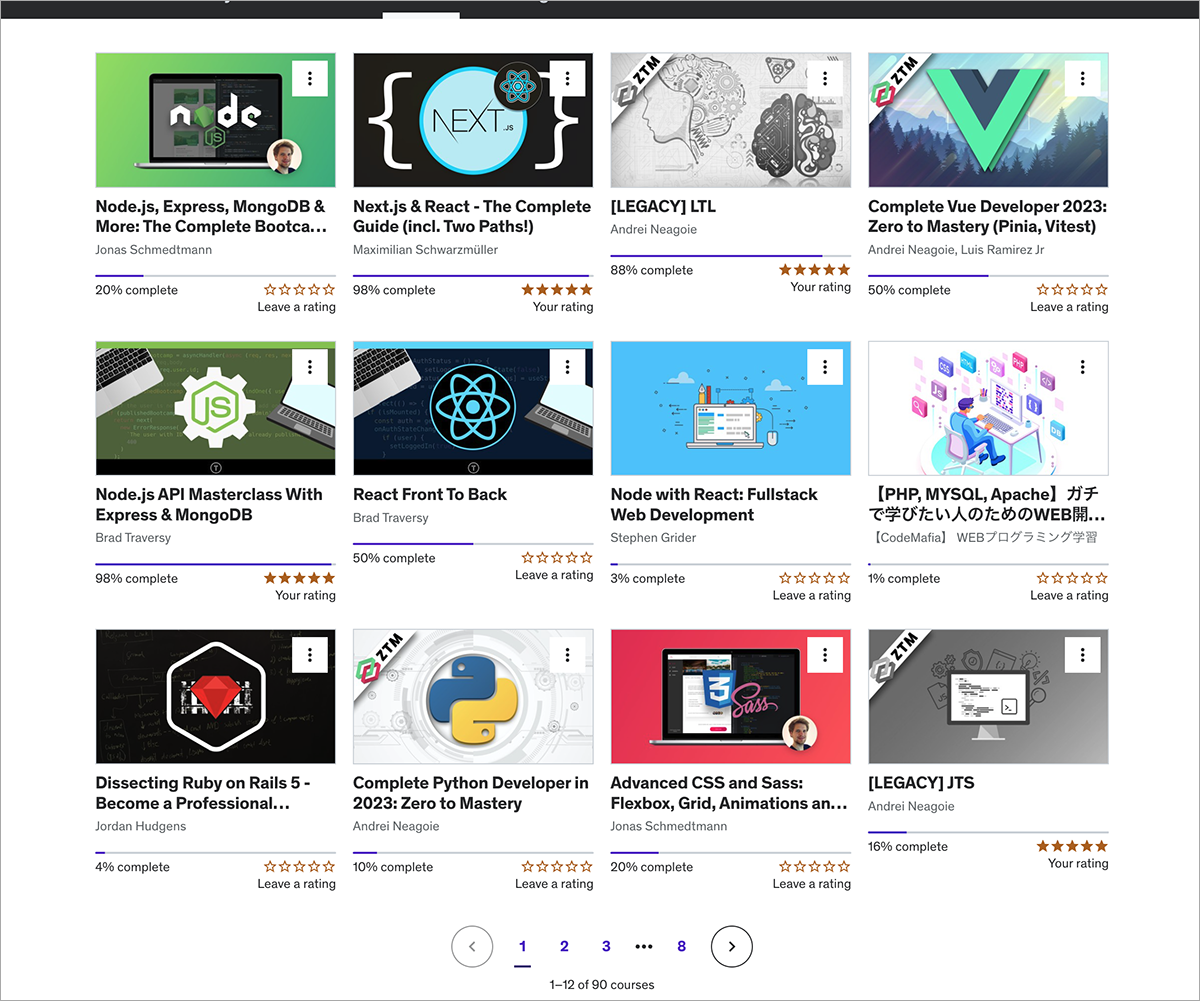Jump to page 8 of courses
The image size is (1200, 1001).
tap(681, 946)
